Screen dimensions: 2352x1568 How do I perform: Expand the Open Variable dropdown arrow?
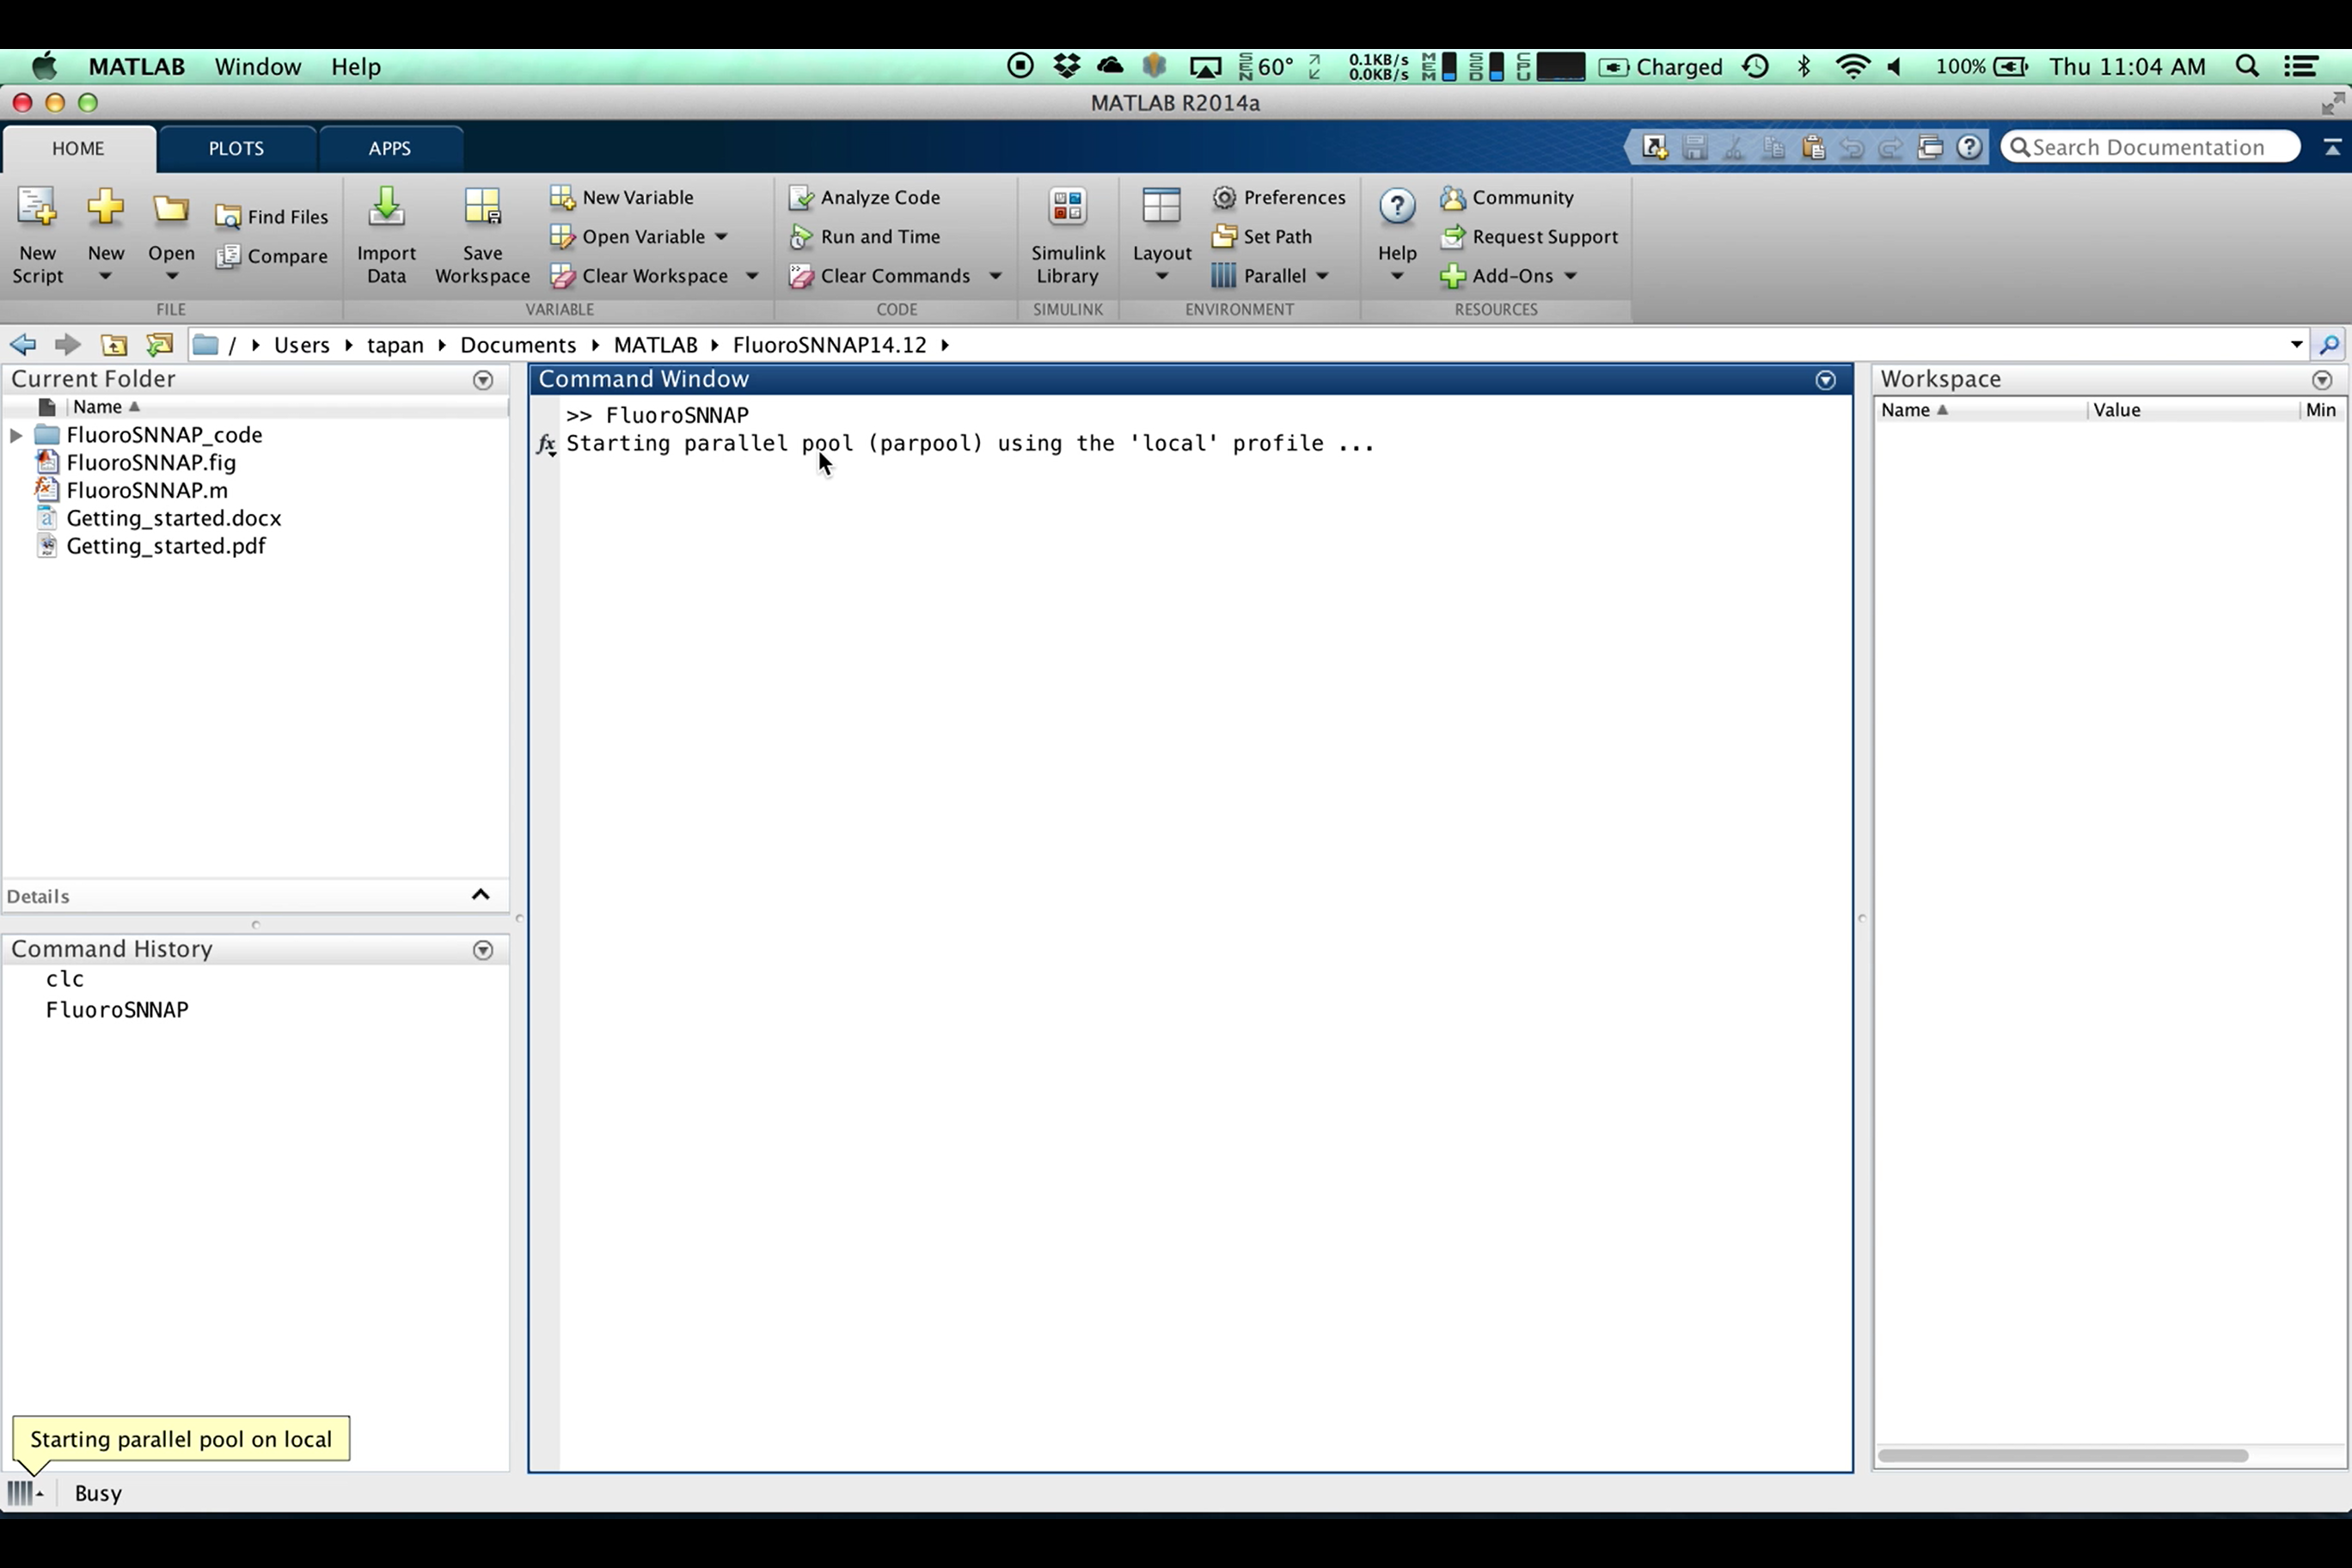click(721, 237)
